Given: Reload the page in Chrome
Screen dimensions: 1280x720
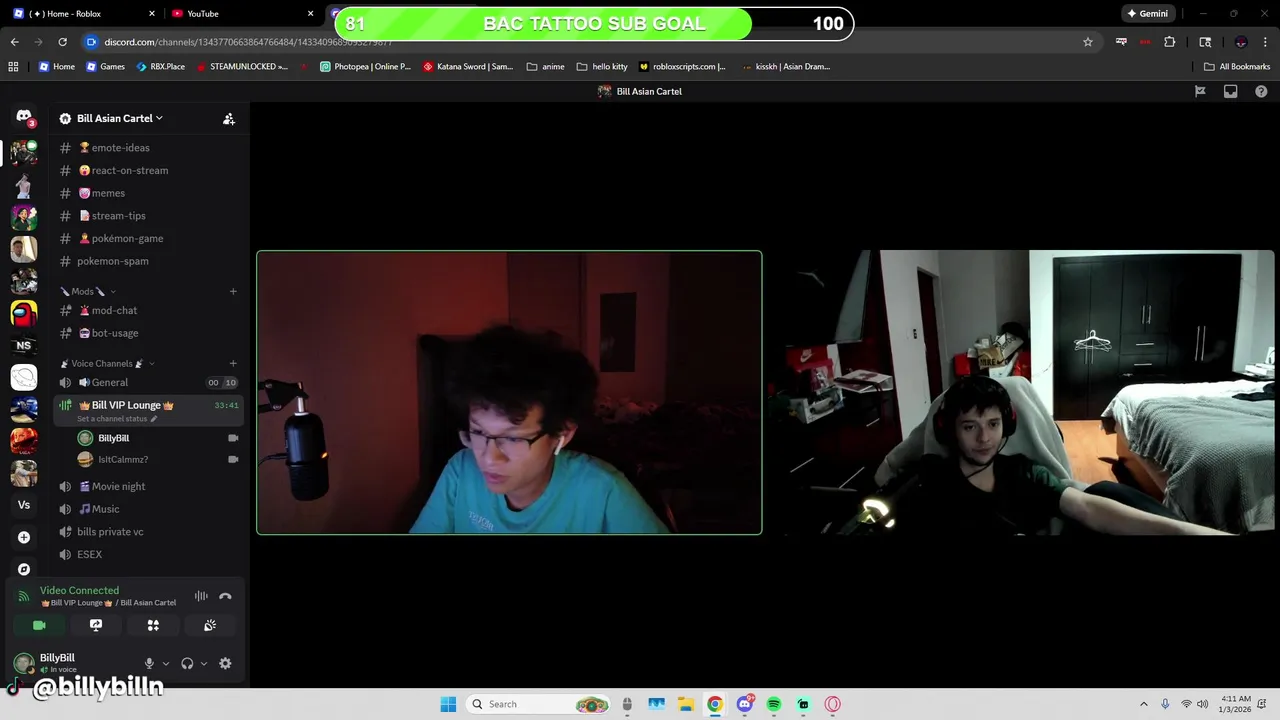Looking at the screenshot, I should pyautogui.click(x=62, y=42).
